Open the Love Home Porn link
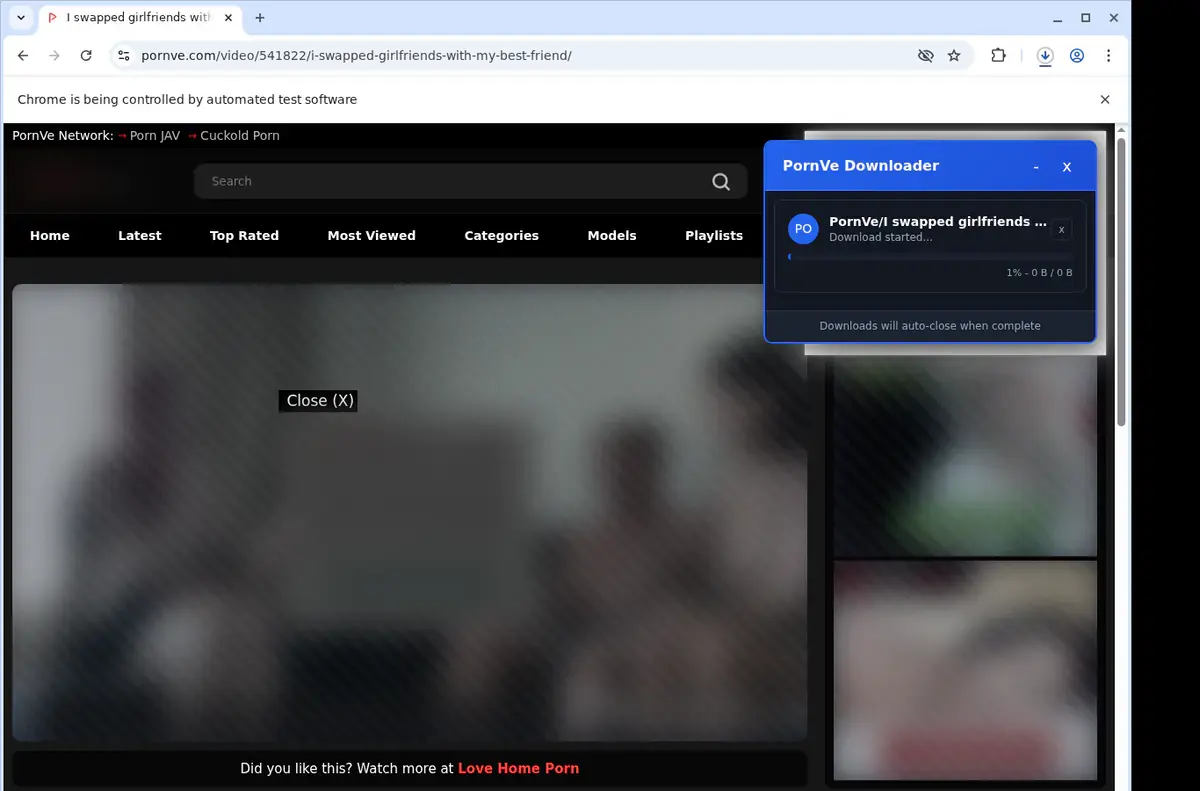This screenshot has width=1200, height=791. 518,768
